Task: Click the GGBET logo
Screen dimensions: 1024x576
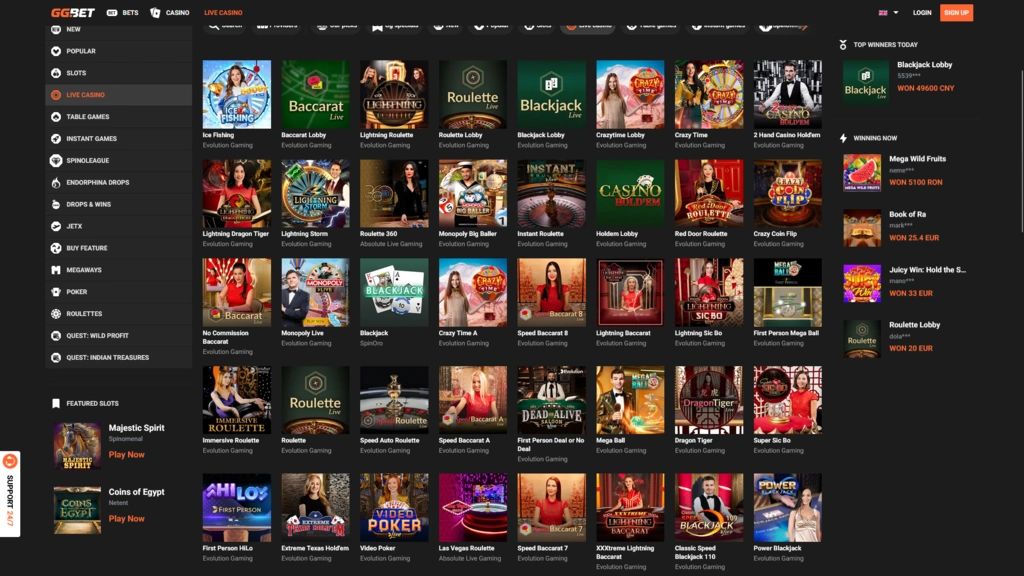Action: [x=72, y=12]
